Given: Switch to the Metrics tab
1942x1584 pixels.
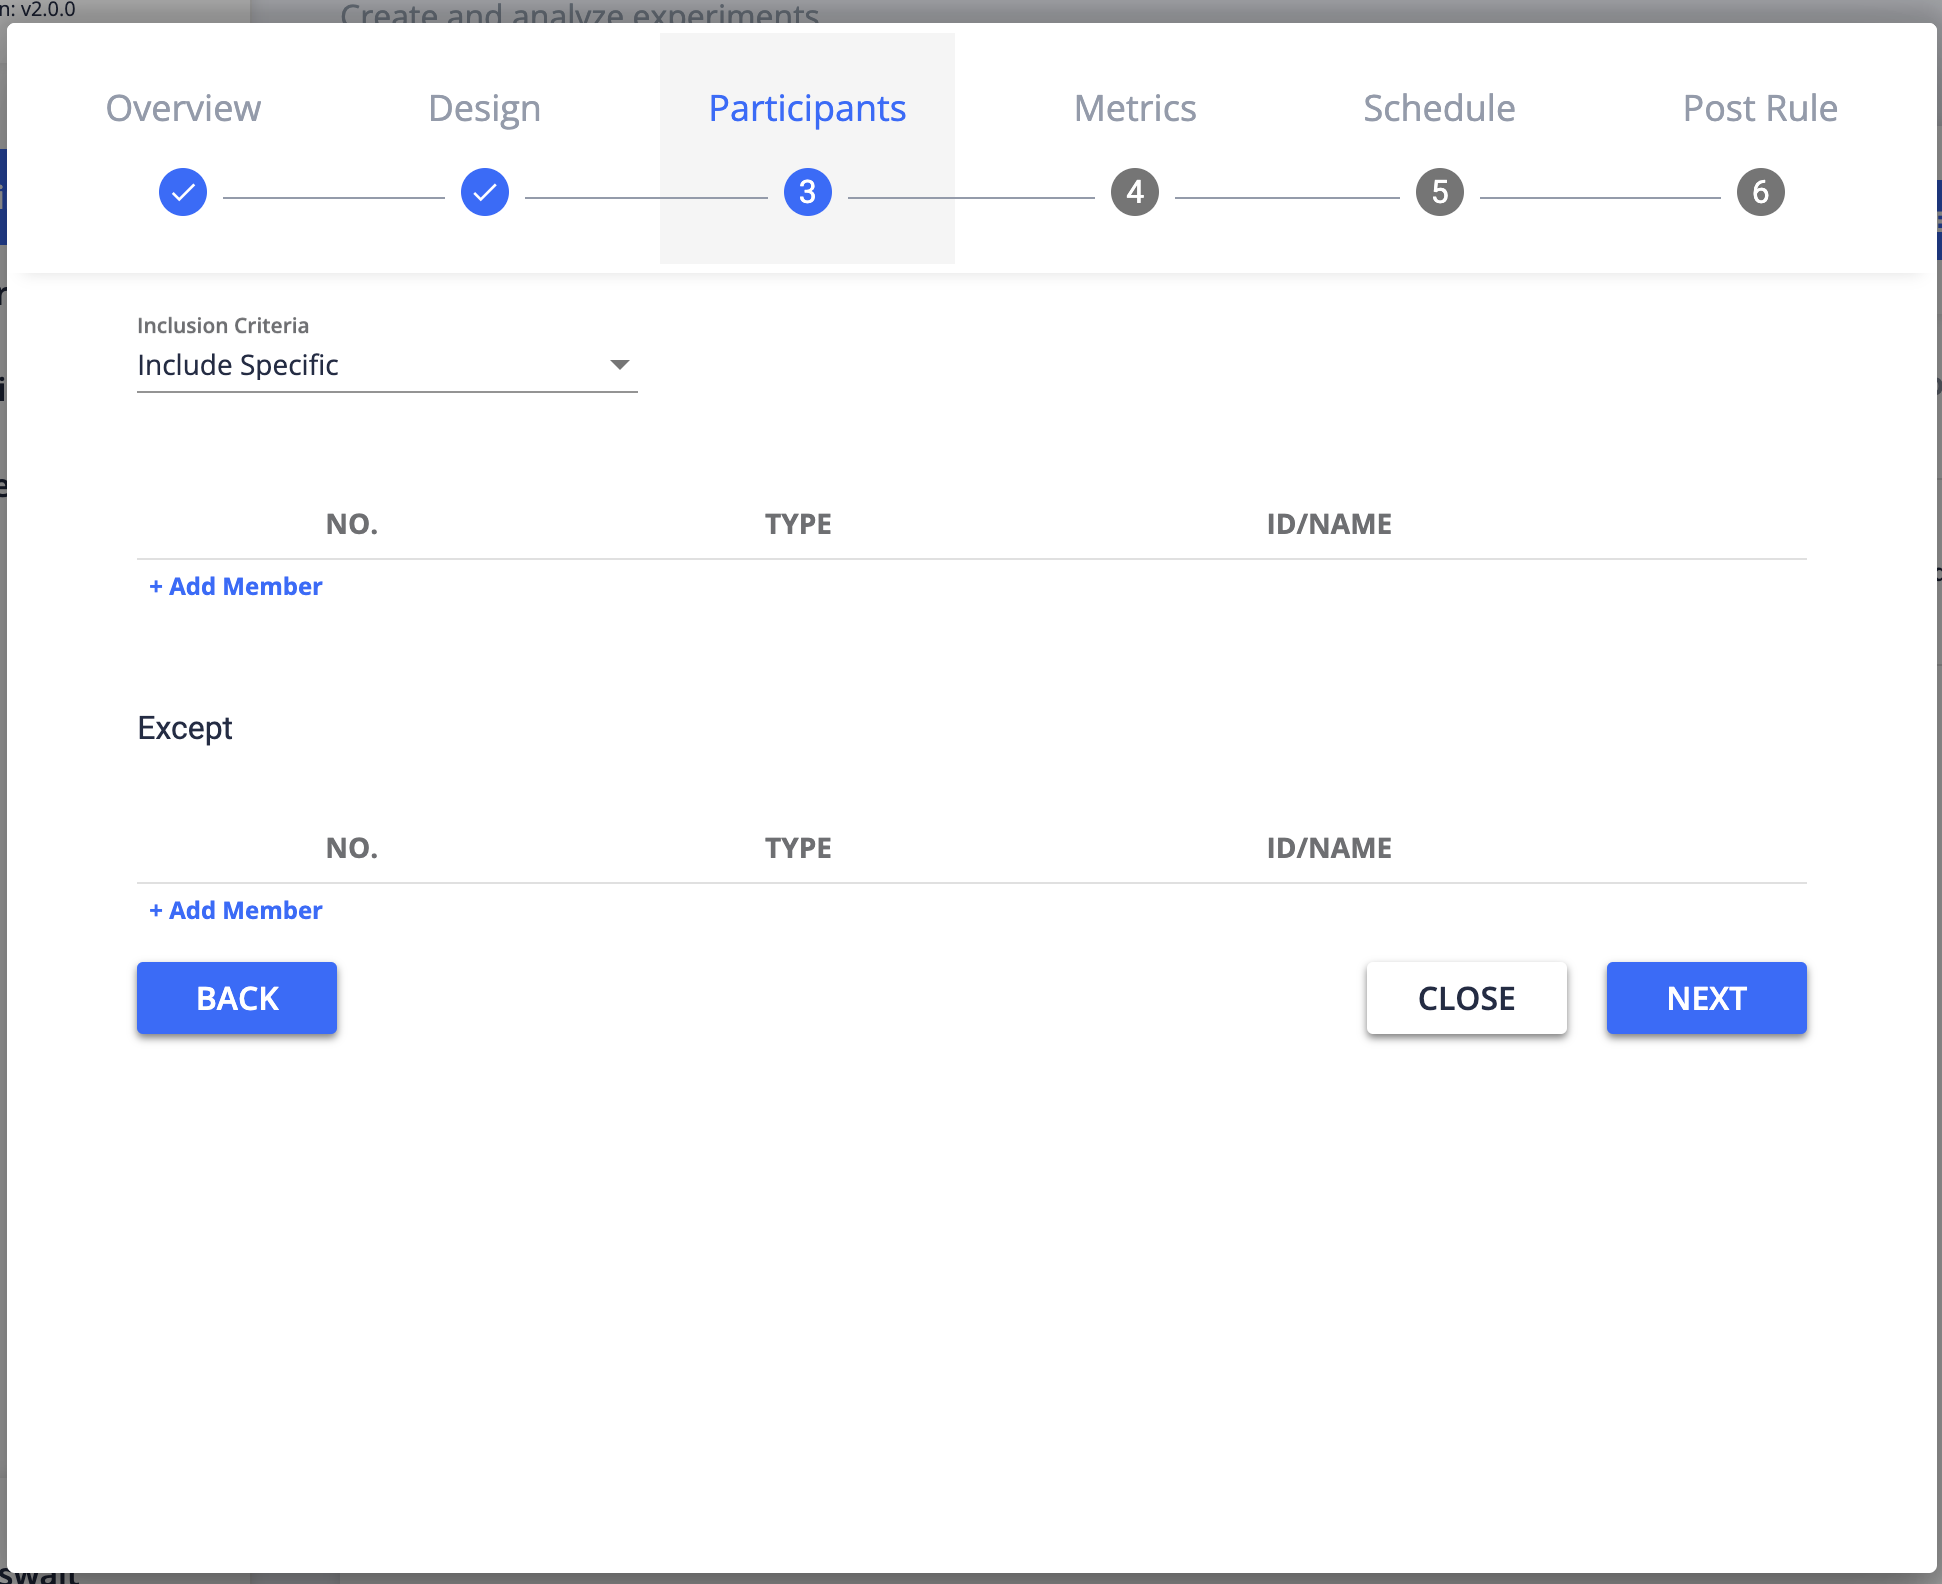Looking at the screenshot, I should pyautogui.click(x=1135, y=108).
